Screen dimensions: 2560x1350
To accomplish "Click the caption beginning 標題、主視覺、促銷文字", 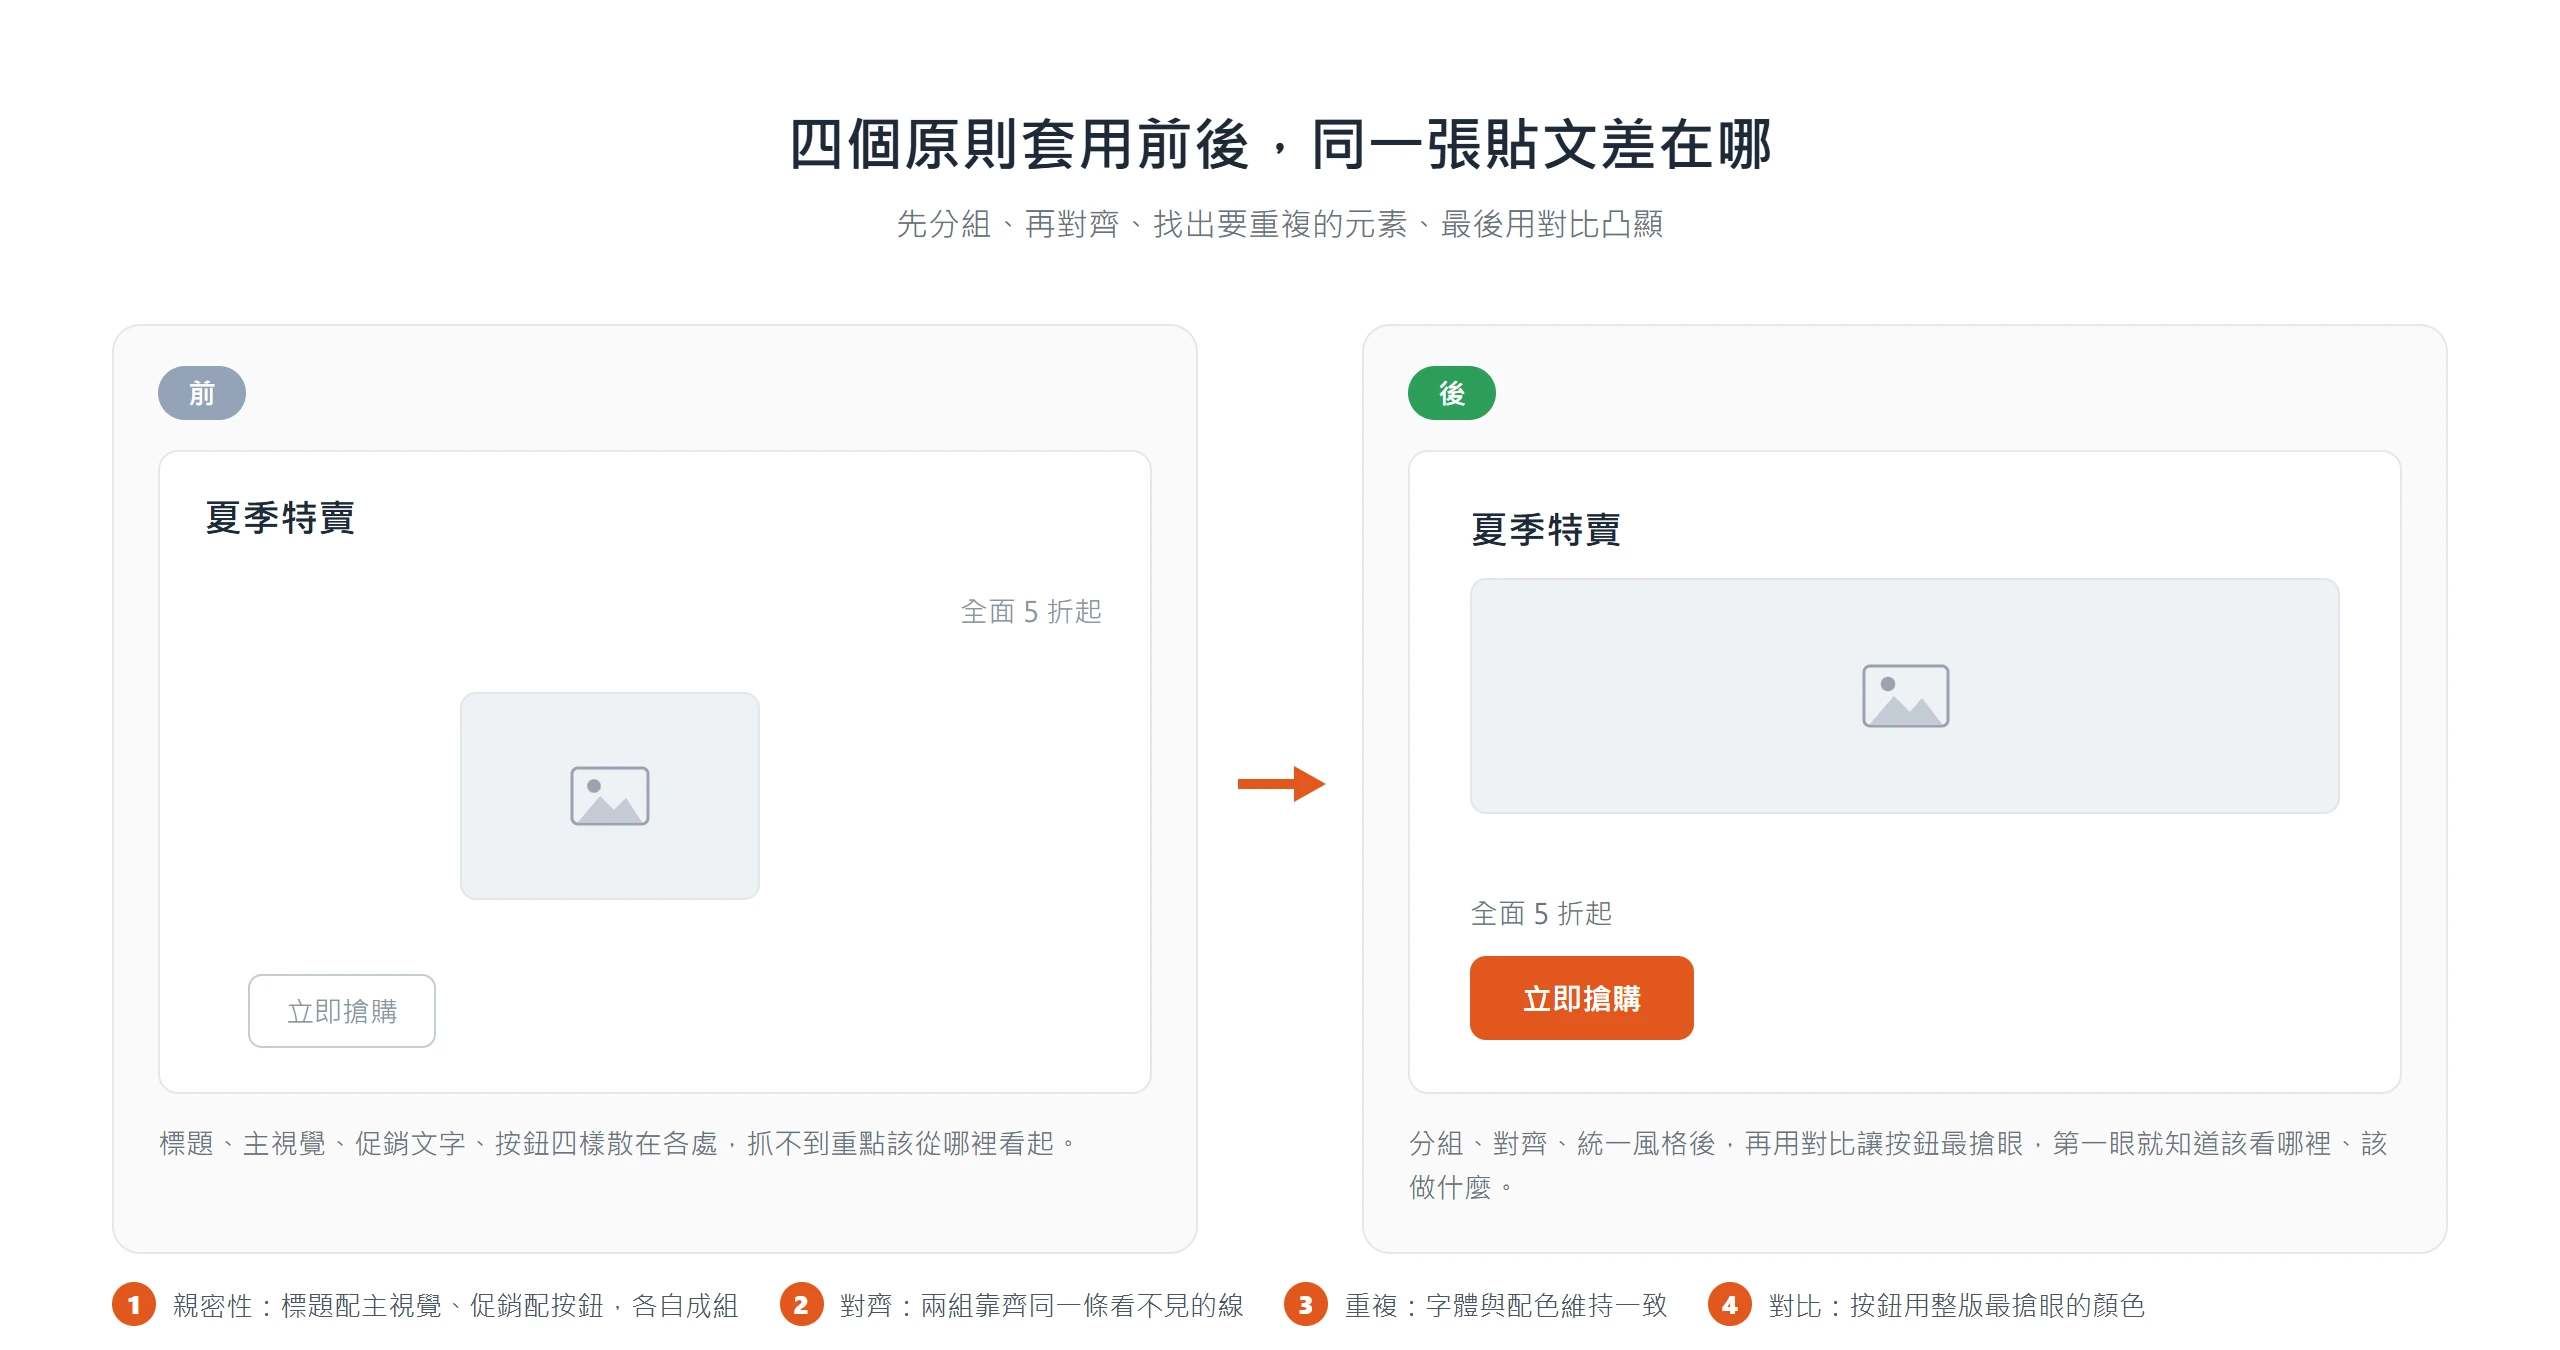I will tap(618, 1143).
